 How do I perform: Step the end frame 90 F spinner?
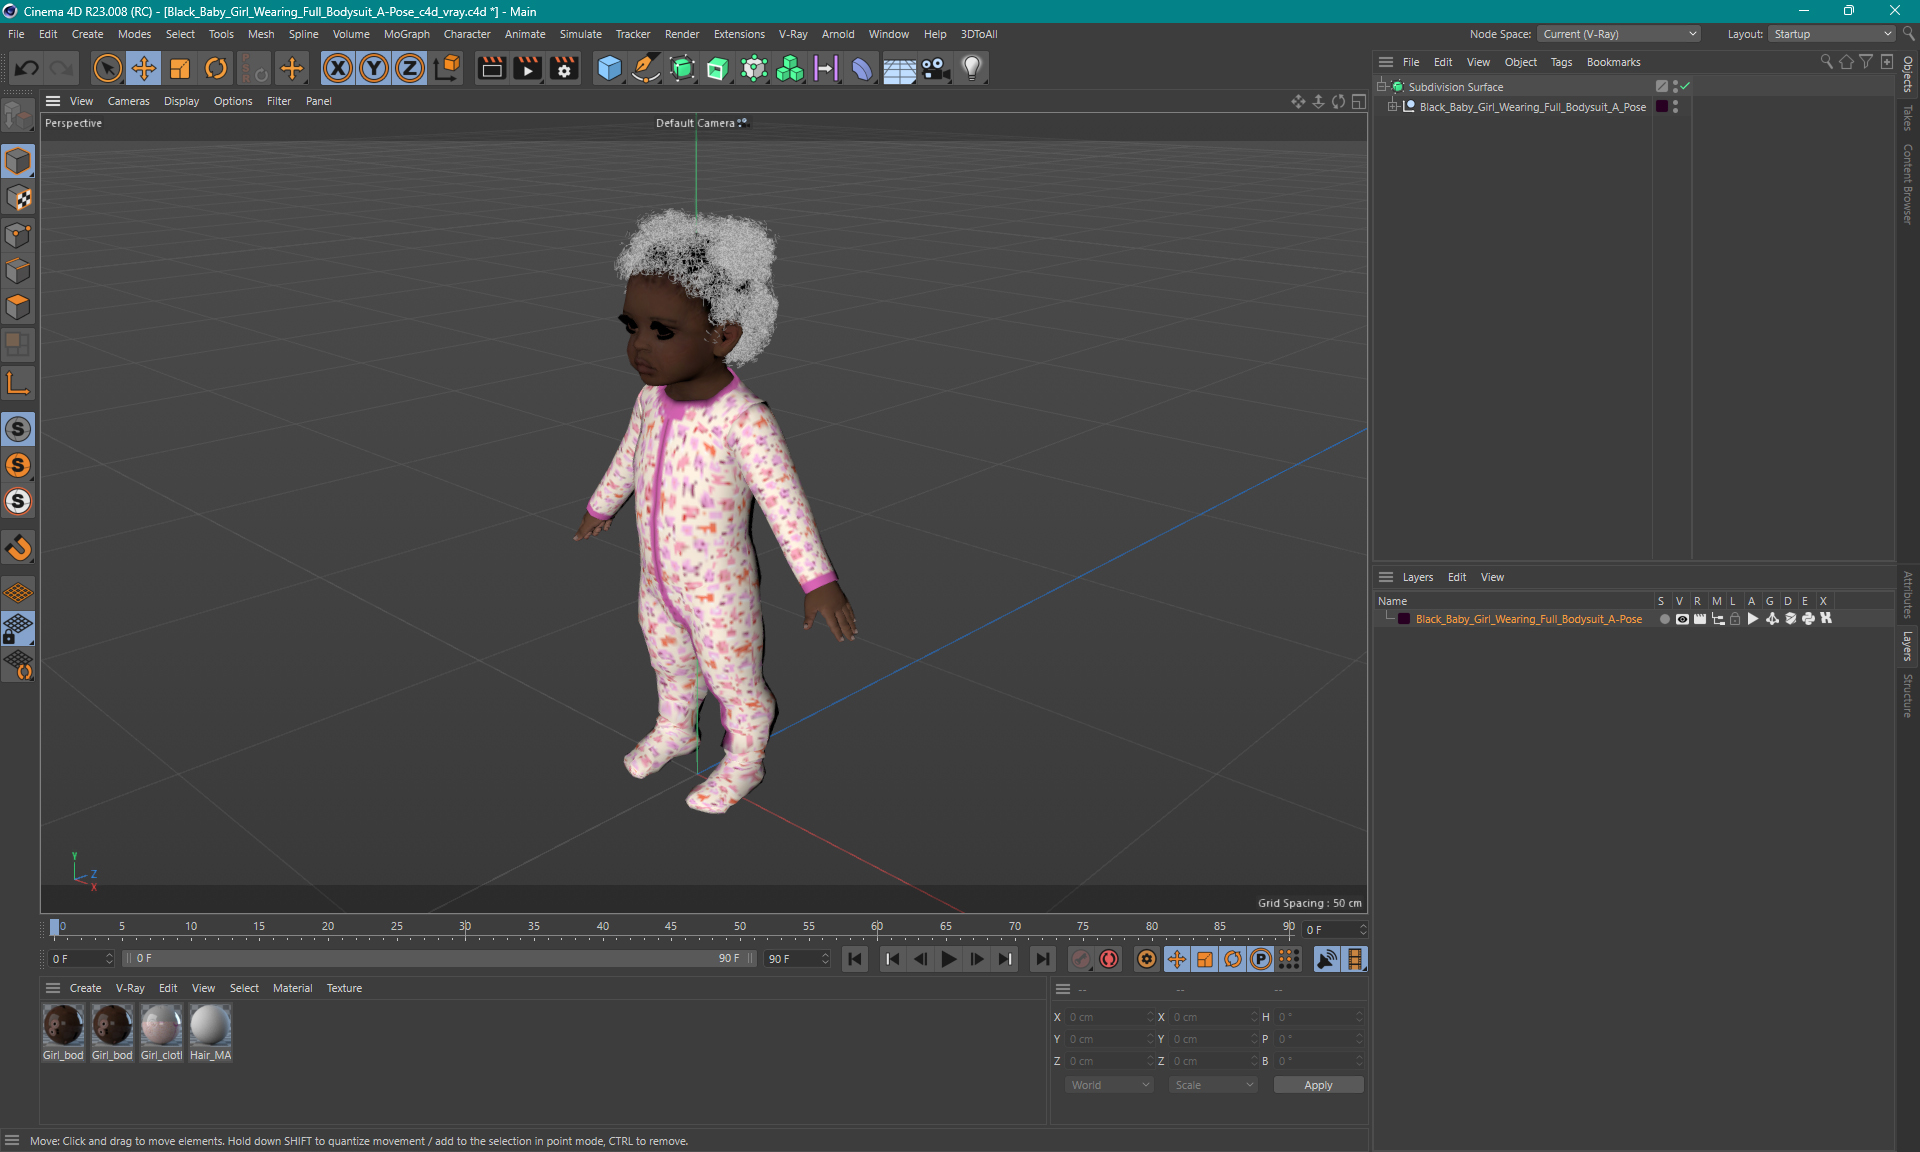[825, 958]
